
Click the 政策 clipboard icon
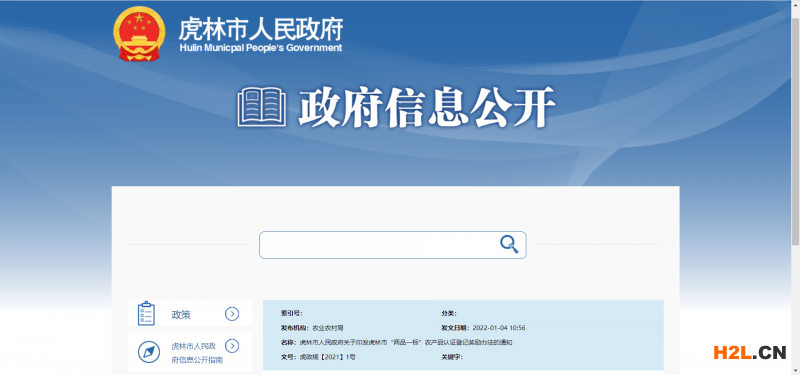click(x=146, y=313)
